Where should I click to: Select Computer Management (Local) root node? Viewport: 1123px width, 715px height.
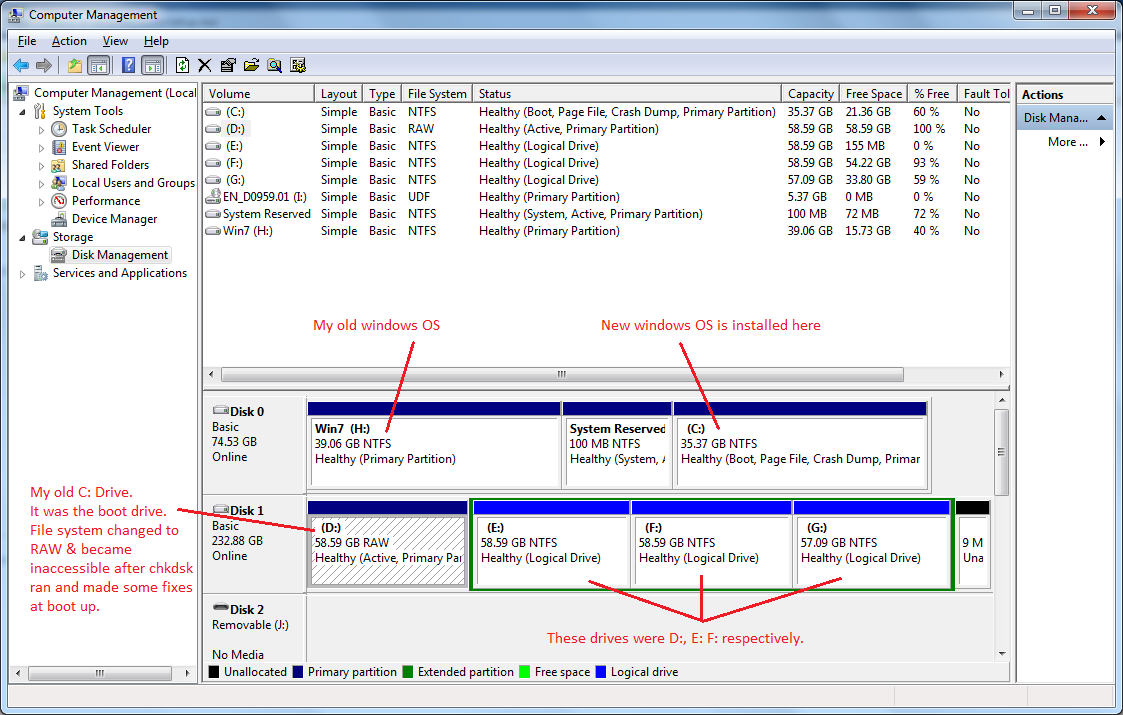[x=115, y=92]
